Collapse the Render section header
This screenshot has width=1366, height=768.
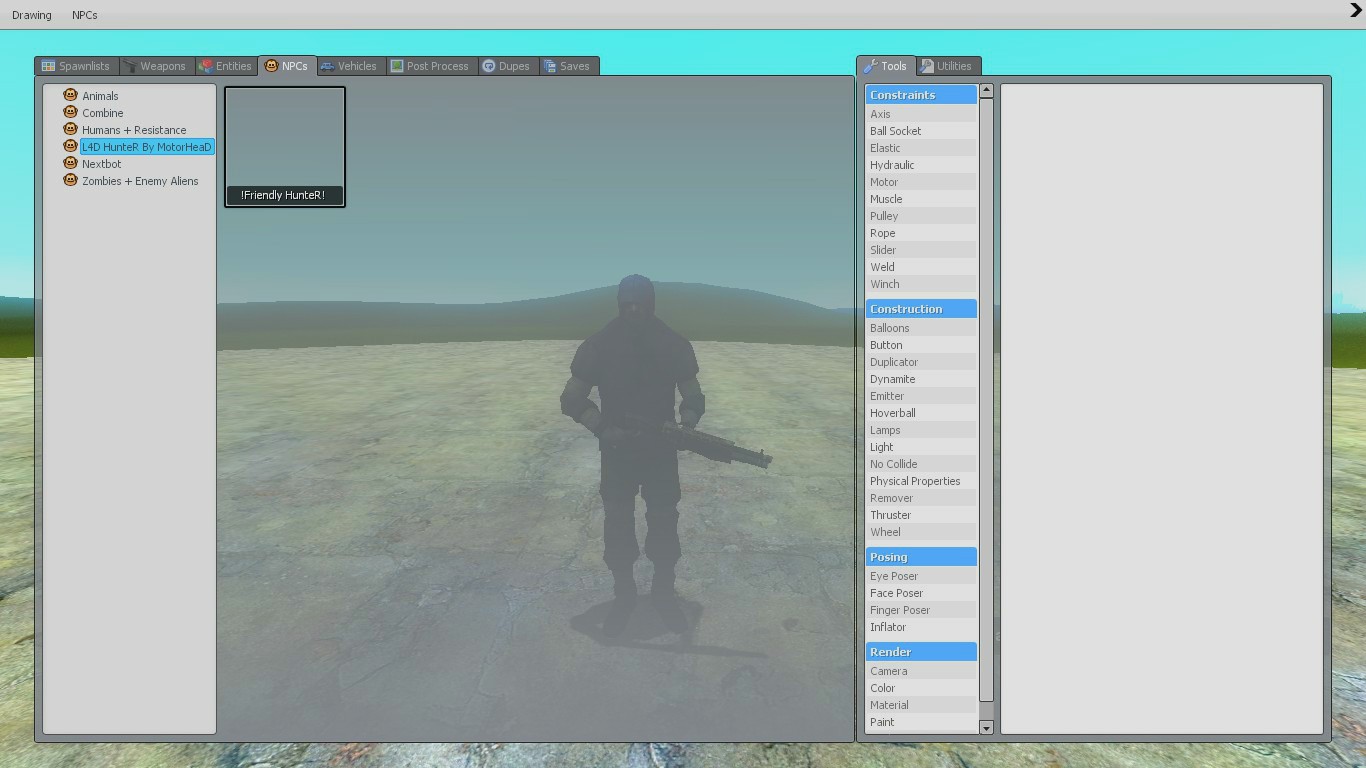pos(920,651)
